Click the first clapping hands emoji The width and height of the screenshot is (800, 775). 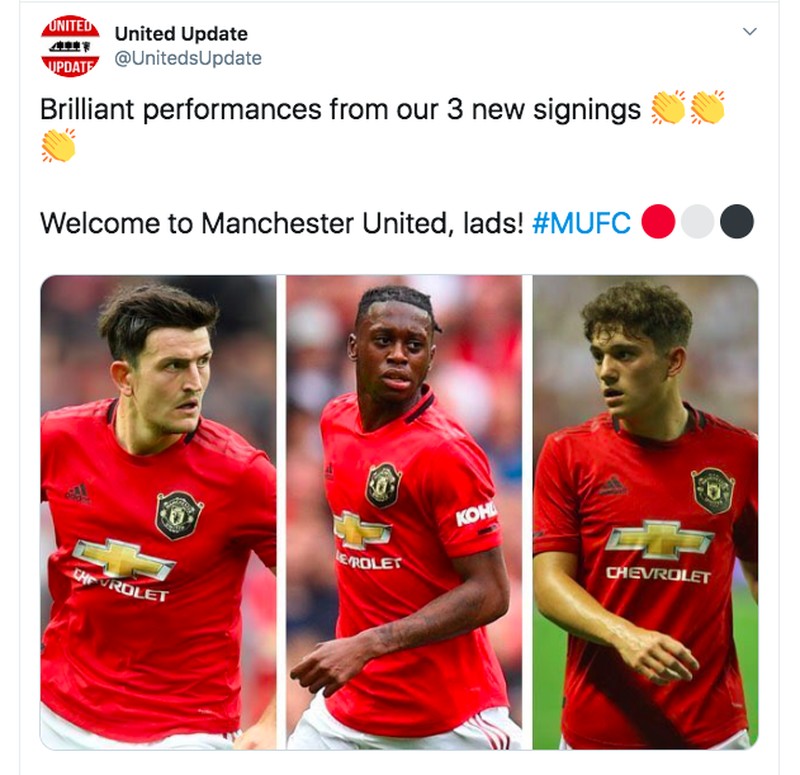tap(668, 107)
